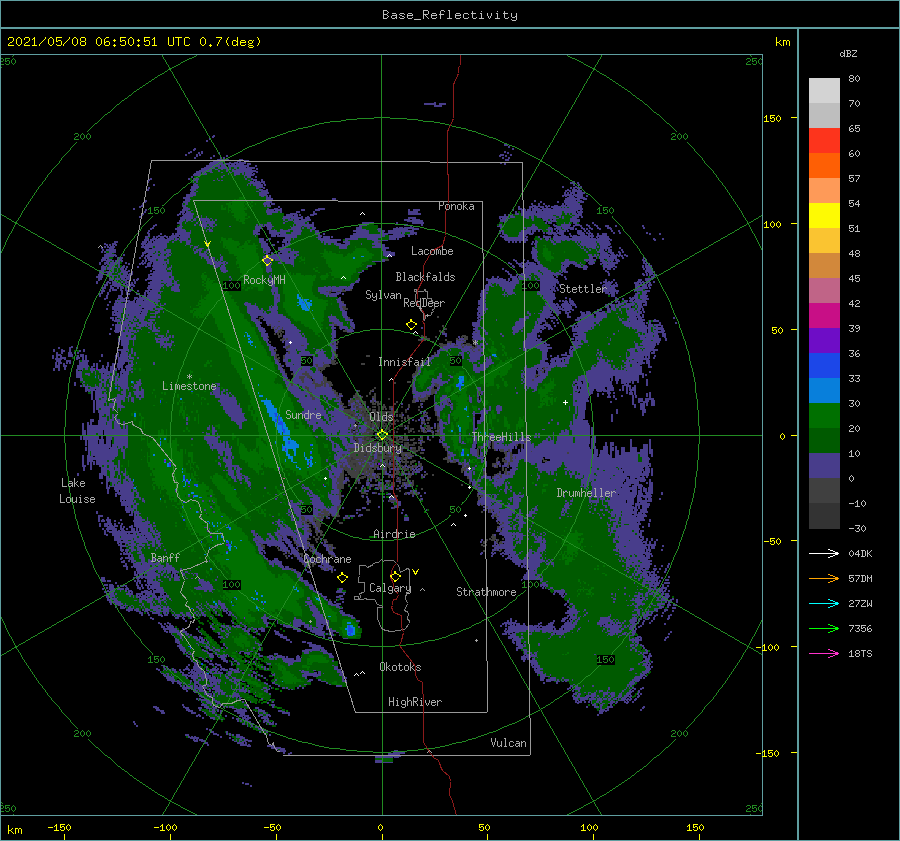This screenshot has width=900, height=841.
Task: Click the Airdrie label
Action: 394,534
